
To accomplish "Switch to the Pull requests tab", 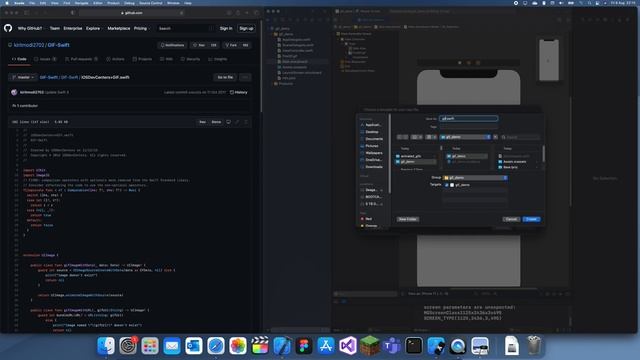I will [x=81, y=59].
